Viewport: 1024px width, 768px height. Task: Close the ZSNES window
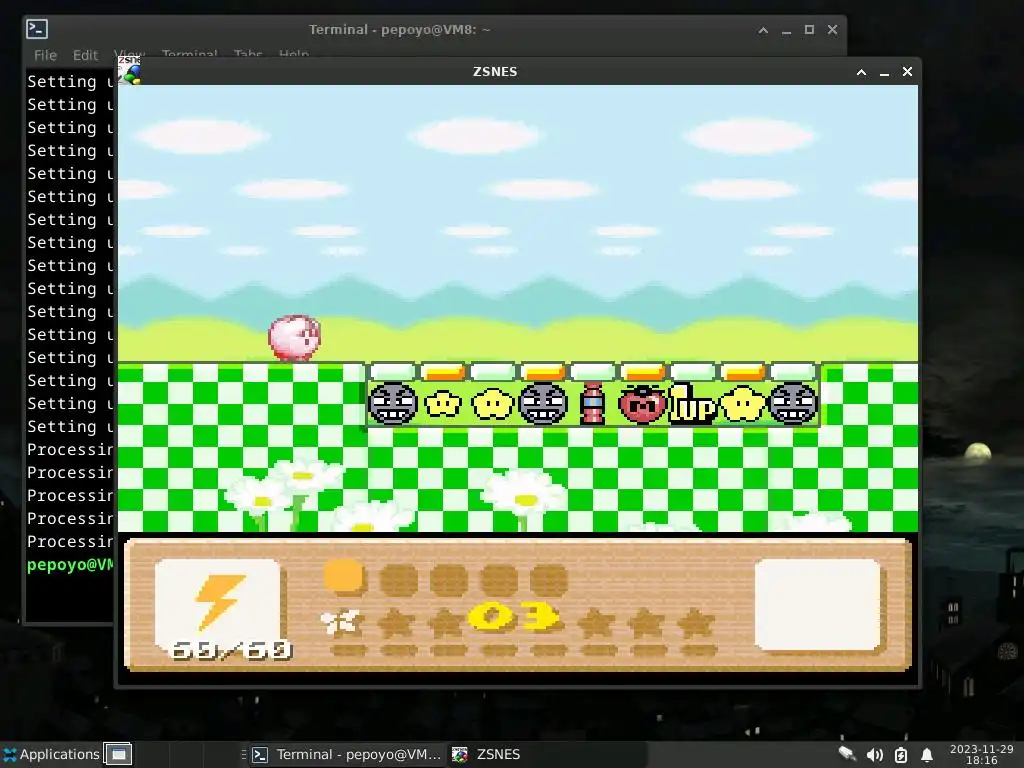tap(907, 72)
